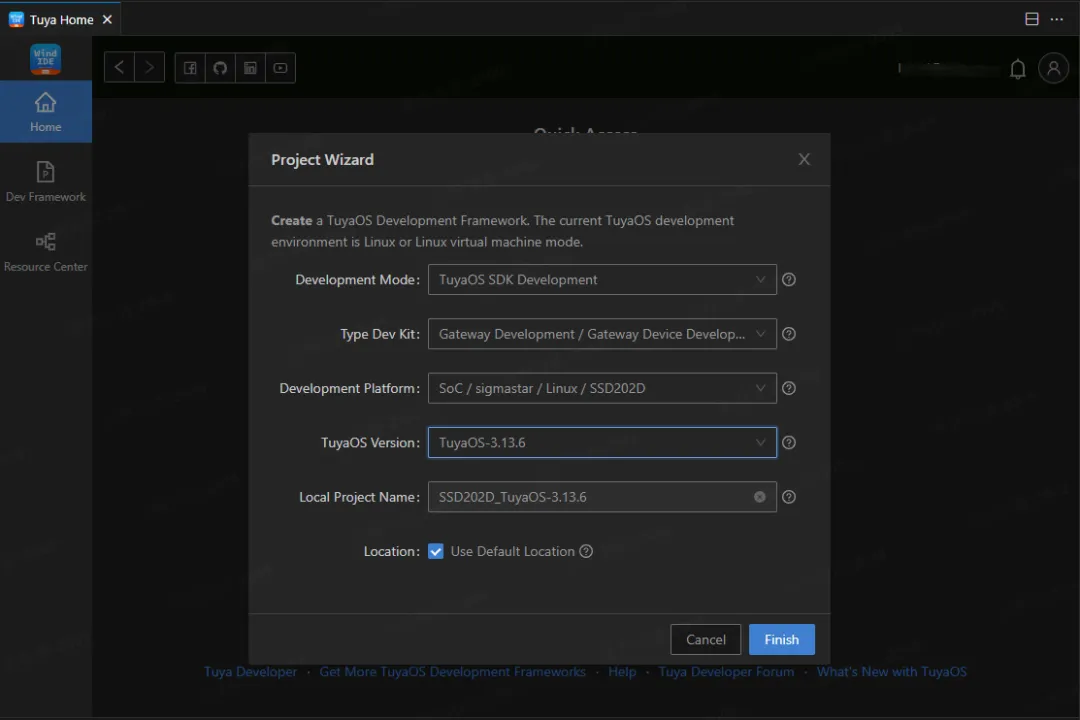
Task: Open the notifications bell
Action: pos(1017,69)
